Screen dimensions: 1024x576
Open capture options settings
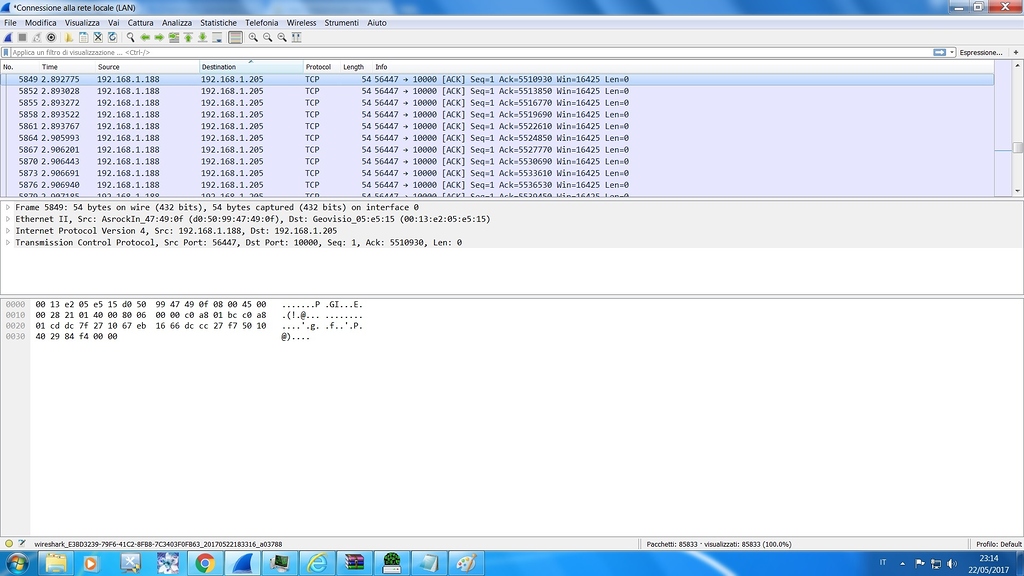tap(52, 37)
